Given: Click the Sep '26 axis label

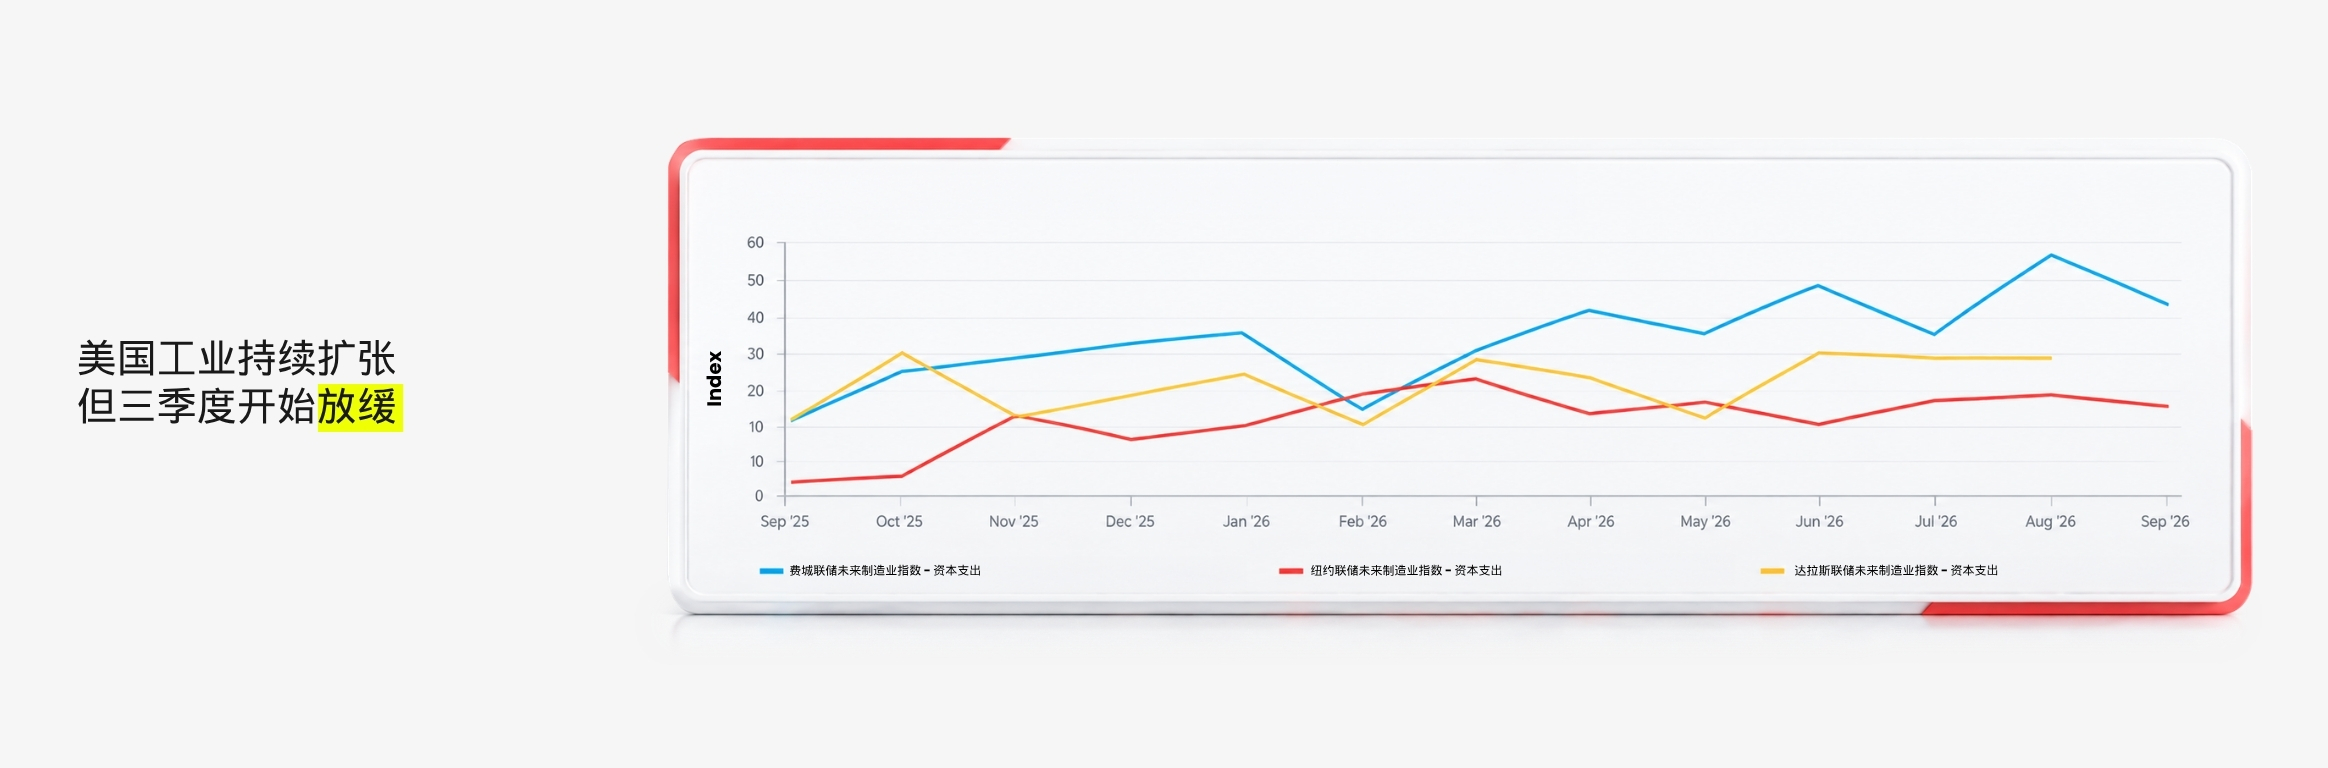Looking at the screenshot, I should [2165, 521].
